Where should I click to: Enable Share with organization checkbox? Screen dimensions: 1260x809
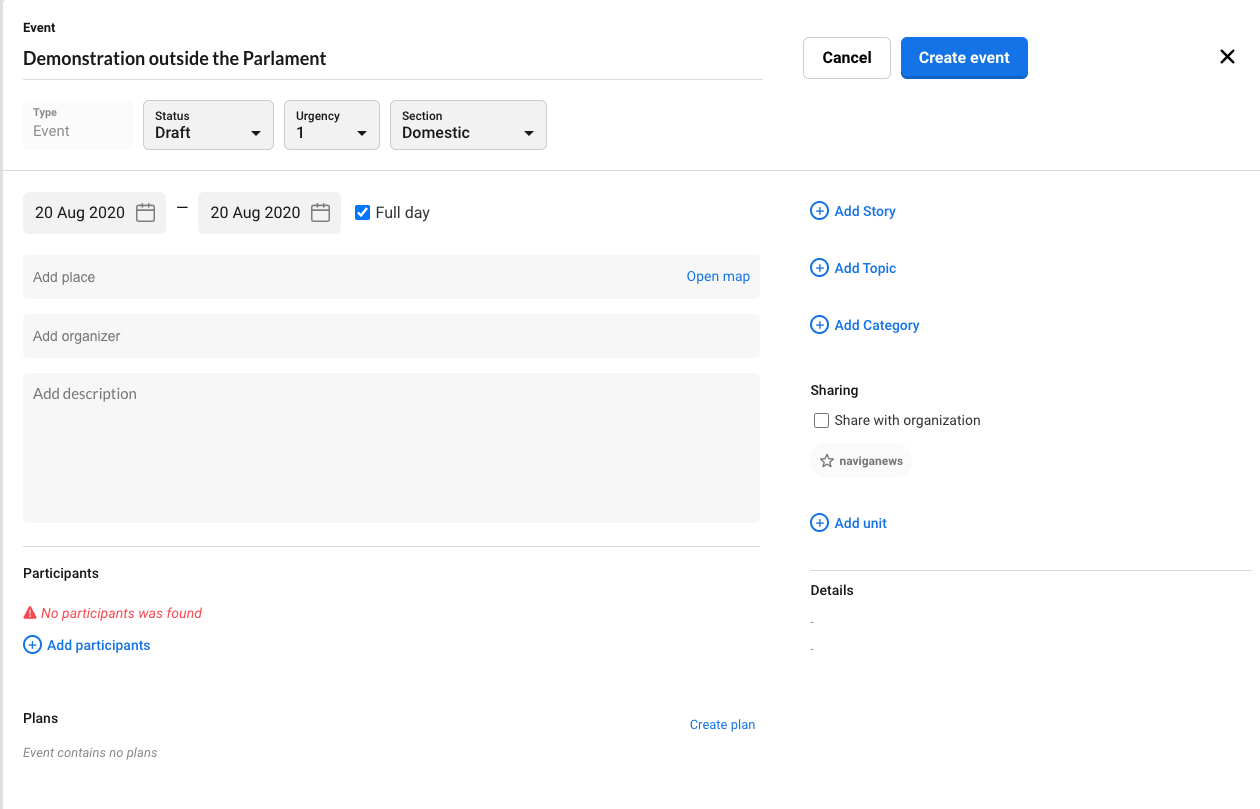[x=822, y=421]
